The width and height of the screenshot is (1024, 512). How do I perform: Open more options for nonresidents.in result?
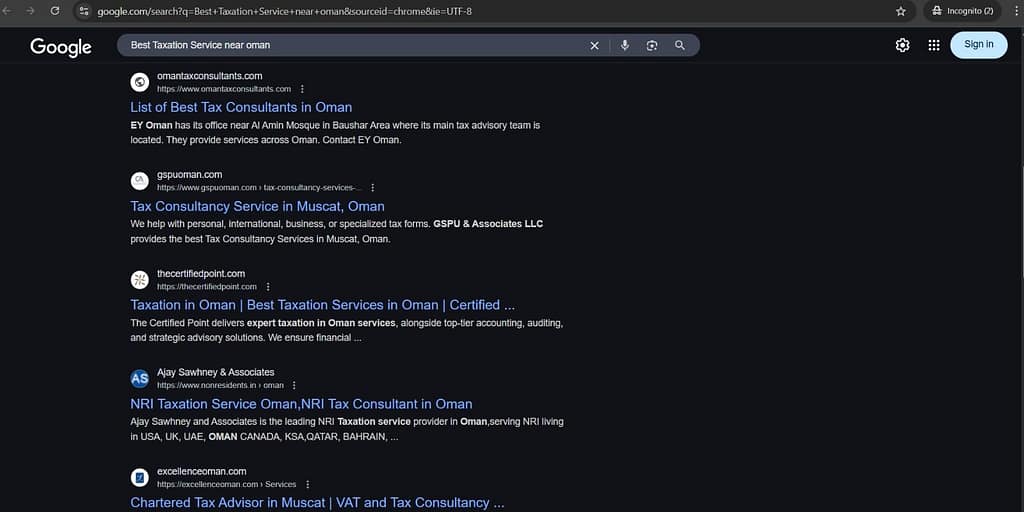coord(294,385)
